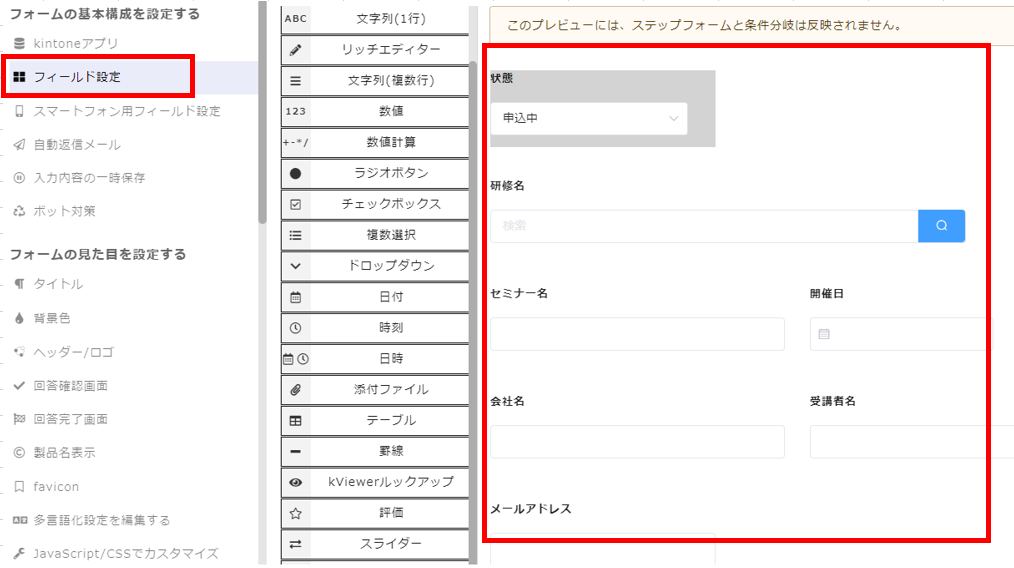Add a ラジオボタン field

[x=375, y=173]
